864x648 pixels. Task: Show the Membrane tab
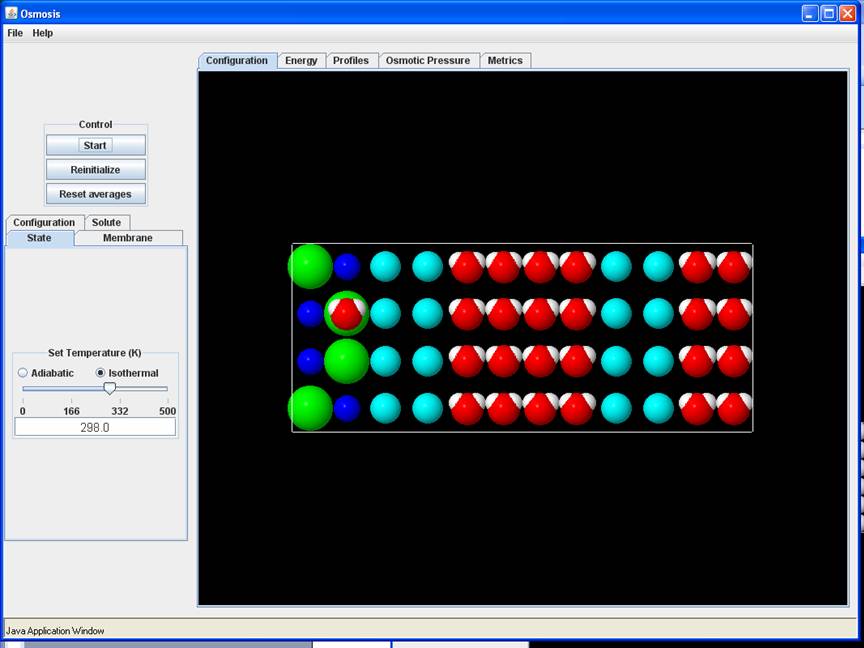[128, 238]
